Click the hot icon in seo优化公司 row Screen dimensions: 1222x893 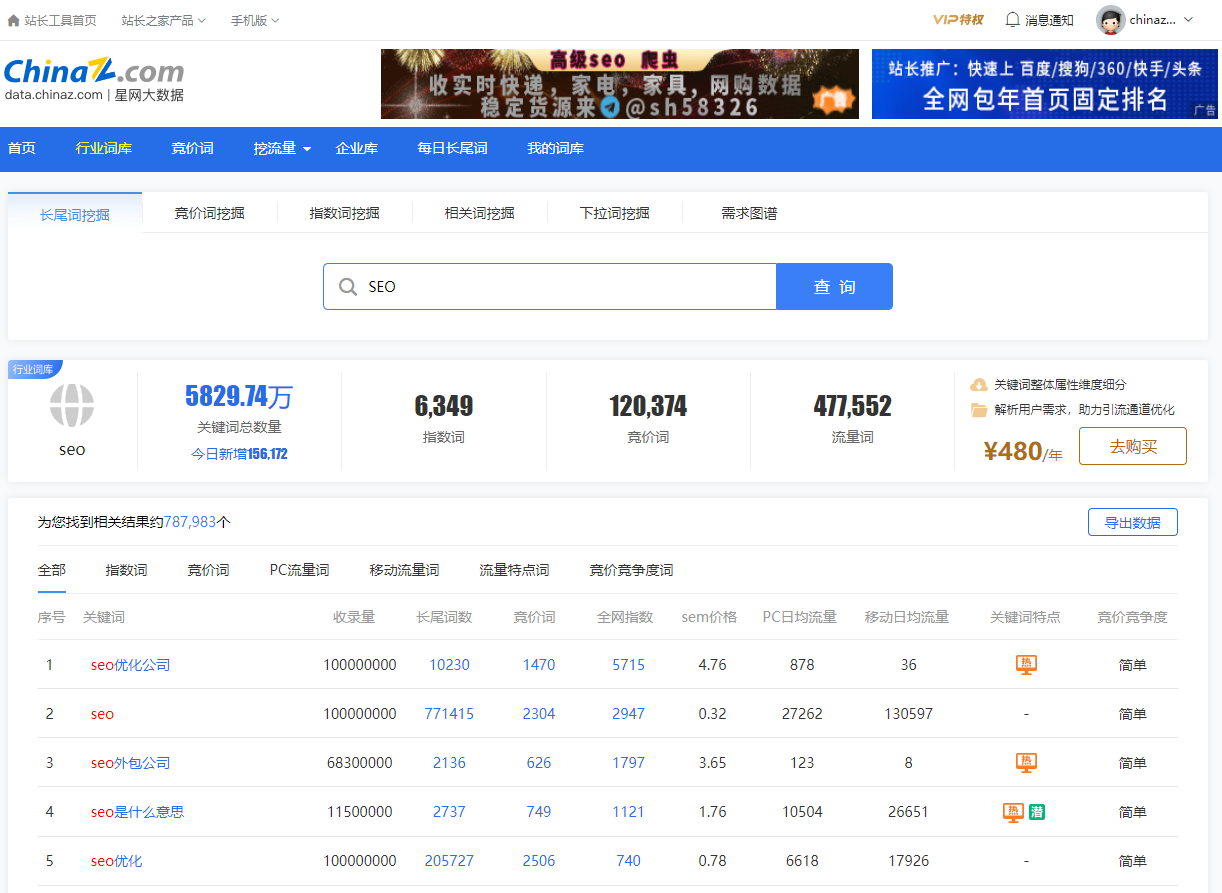click(x=1026, y=664)
